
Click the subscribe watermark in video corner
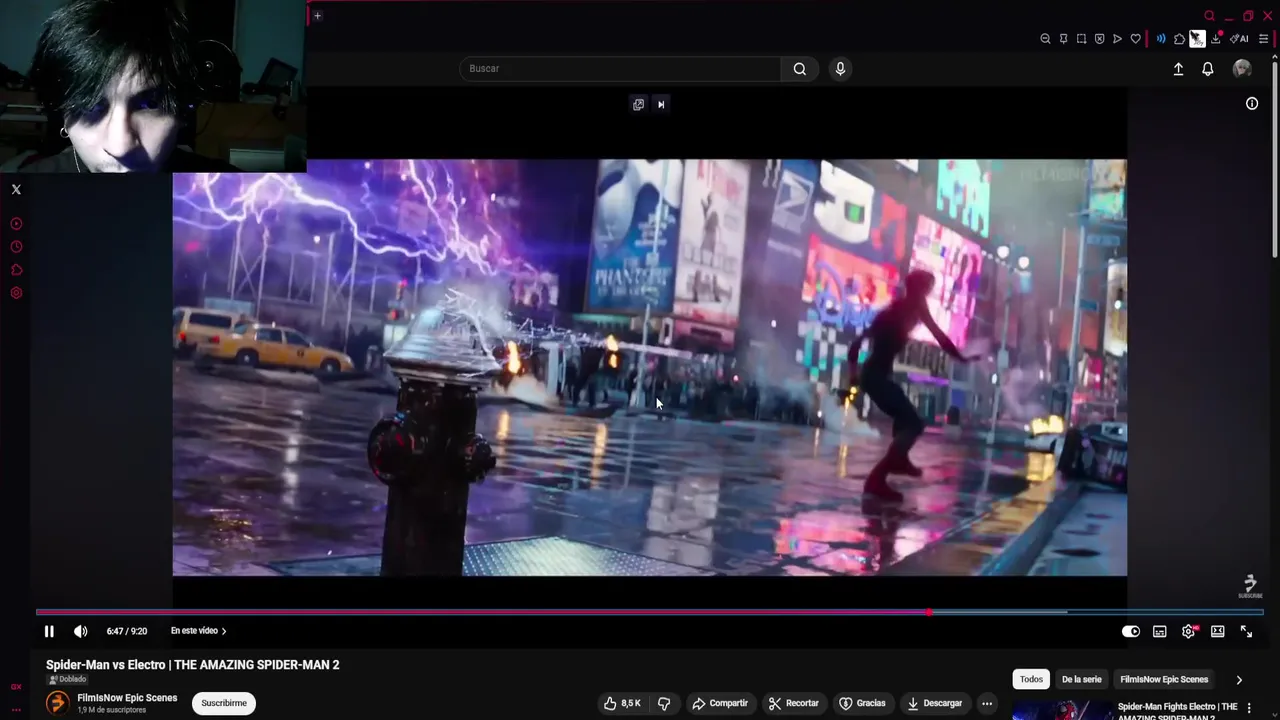tap(1250, 587)
